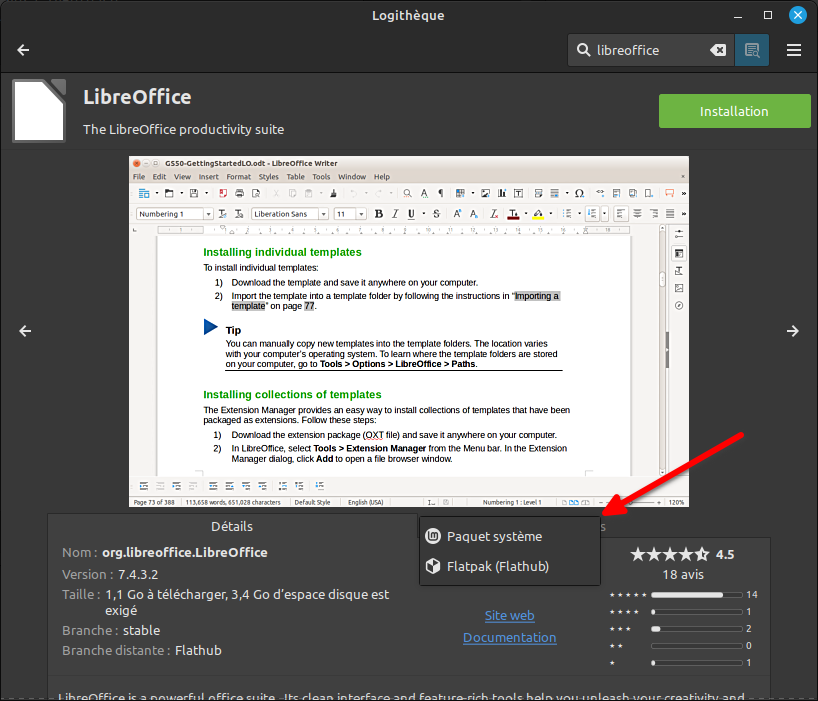The height and width of the screenshot is (701, 818).
Task: Click the Logithèque window title
Action: 408,16
